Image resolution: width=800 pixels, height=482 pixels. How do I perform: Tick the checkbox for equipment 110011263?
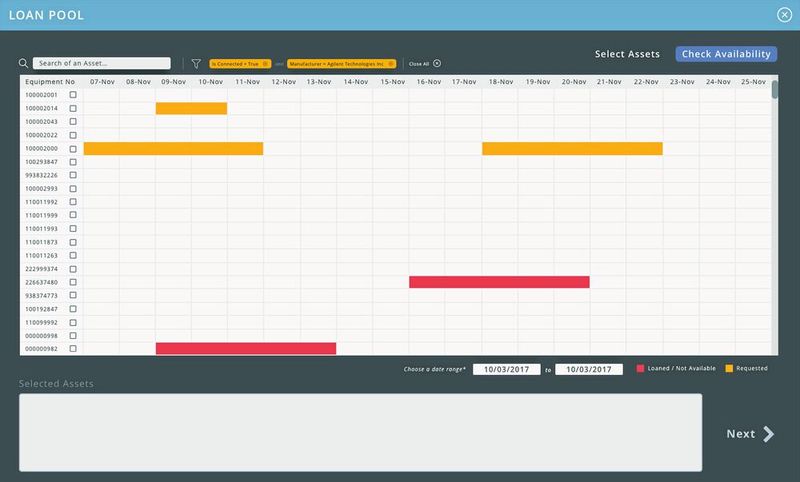[73, 256]
